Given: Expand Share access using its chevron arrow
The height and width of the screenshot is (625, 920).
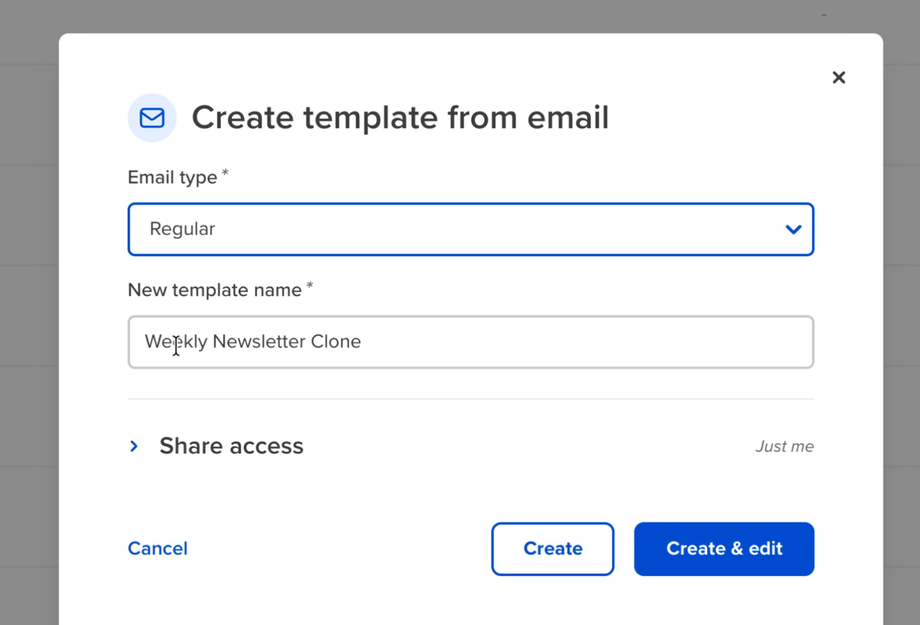Looking at the screenshot, I should pyautogui.click(x=134, y=446).
